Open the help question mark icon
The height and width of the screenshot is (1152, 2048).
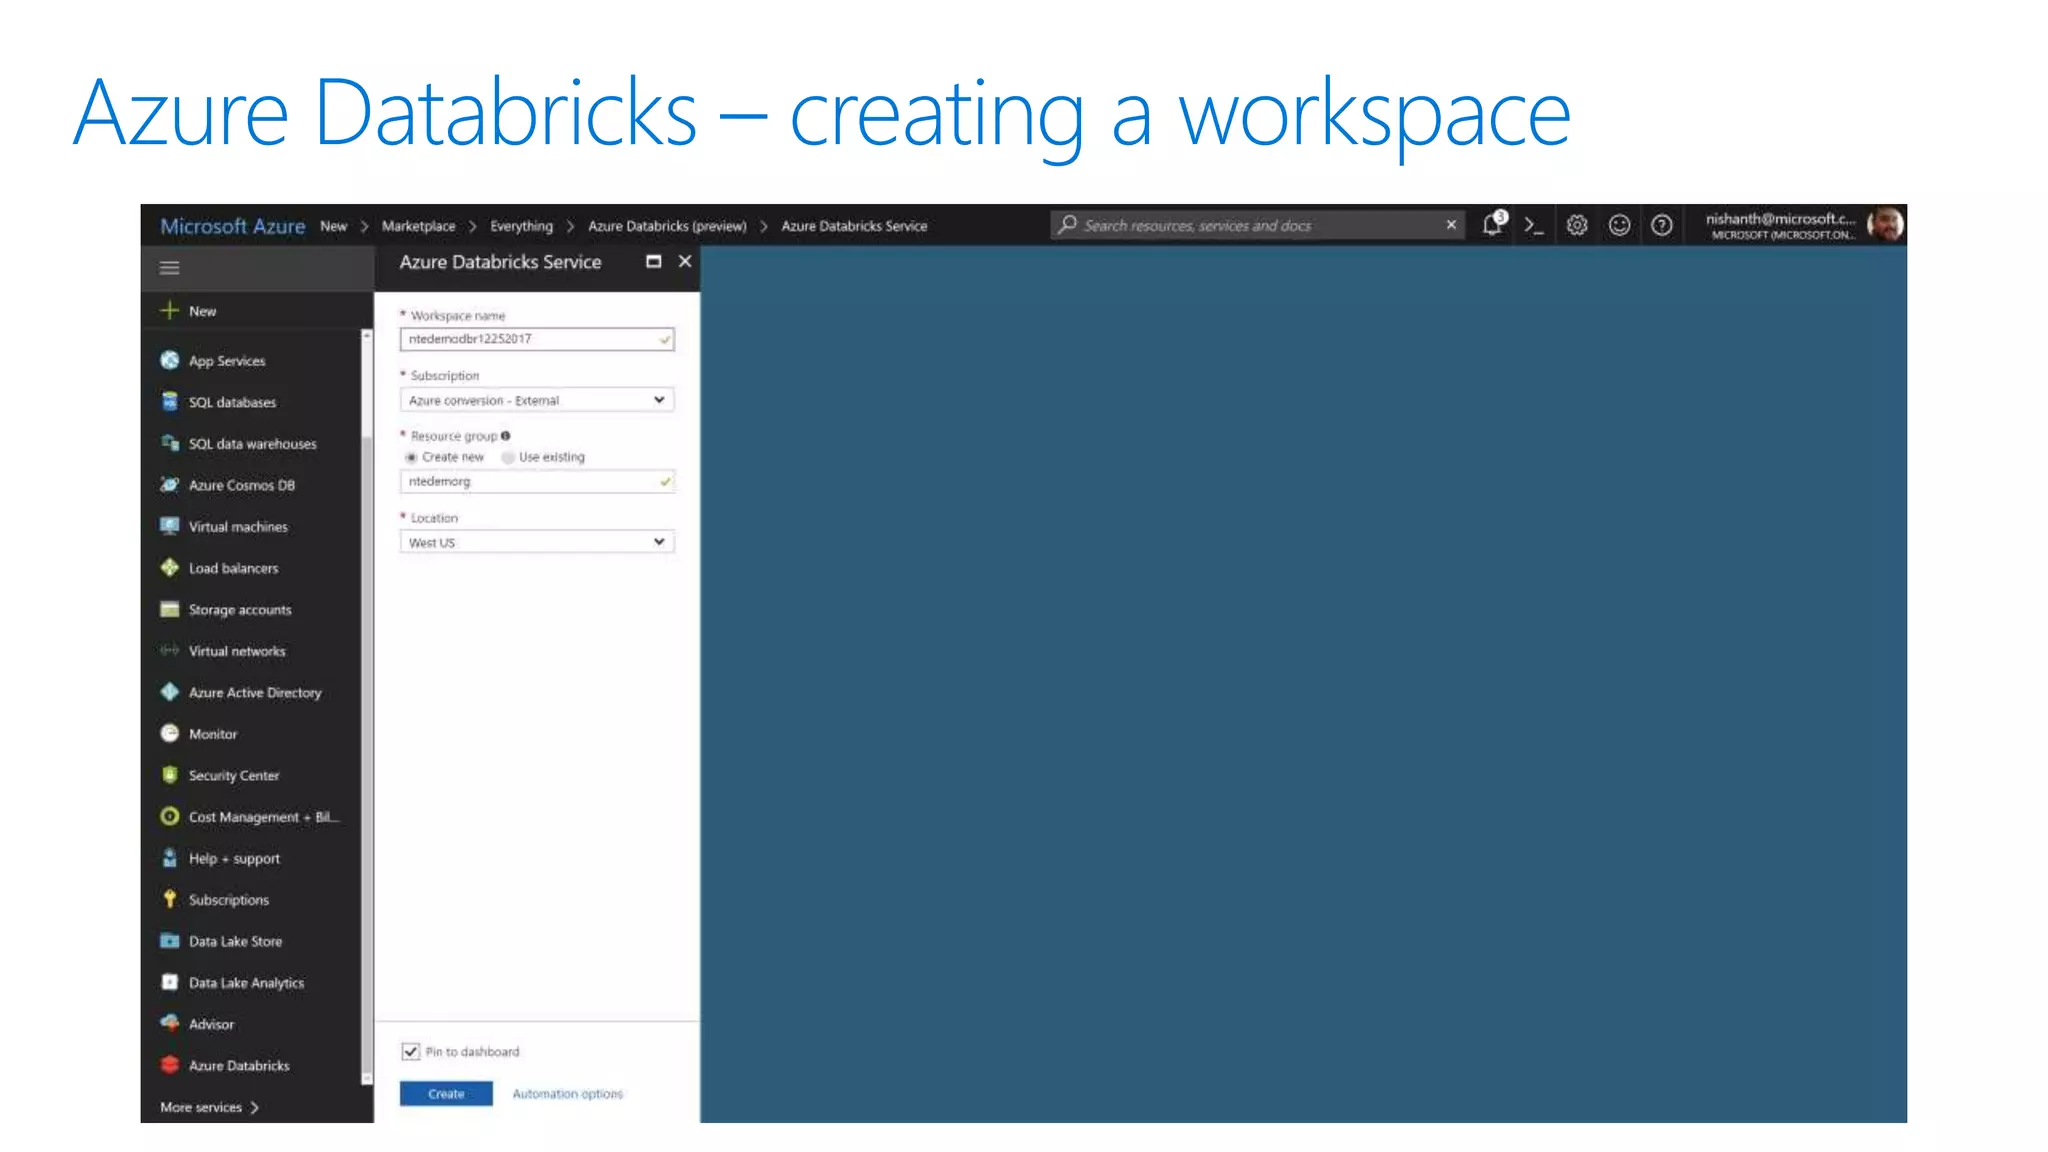point(1662,225)
